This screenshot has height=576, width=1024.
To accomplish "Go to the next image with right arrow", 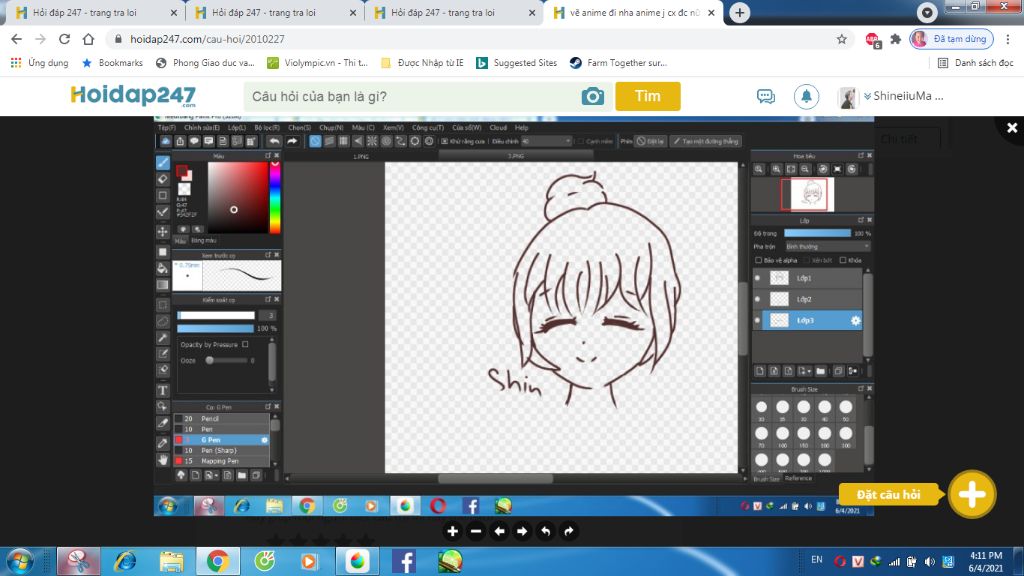I will coord(522,532).
